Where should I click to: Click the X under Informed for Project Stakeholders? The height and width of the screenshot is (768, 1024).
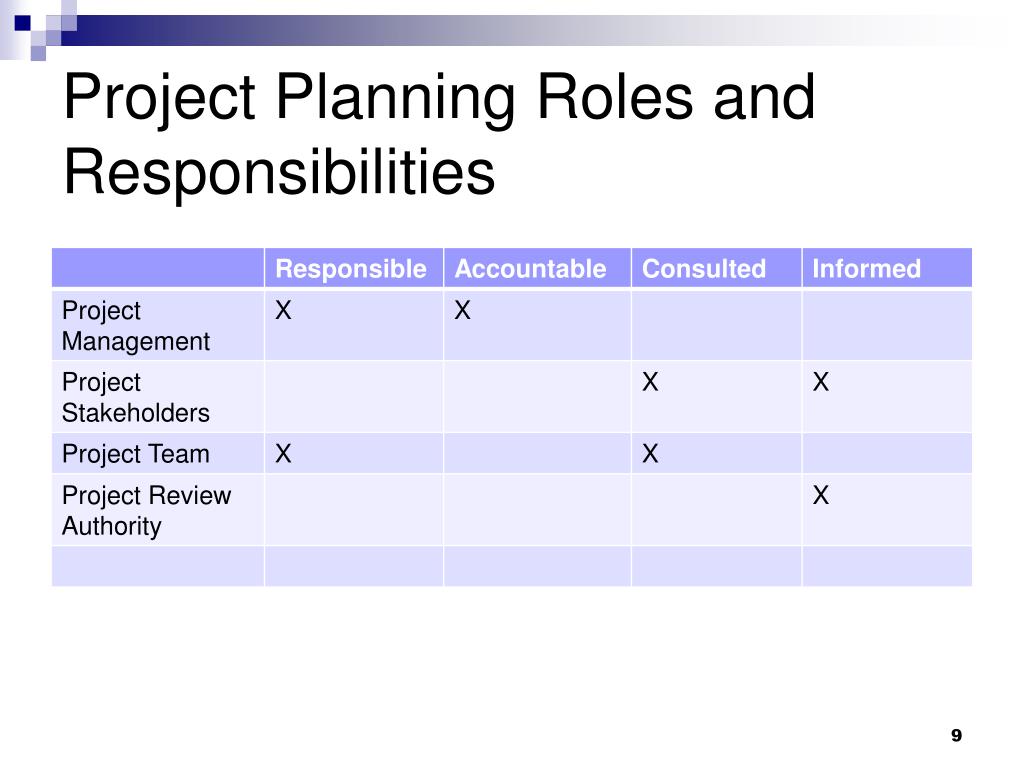coord(821,382)
